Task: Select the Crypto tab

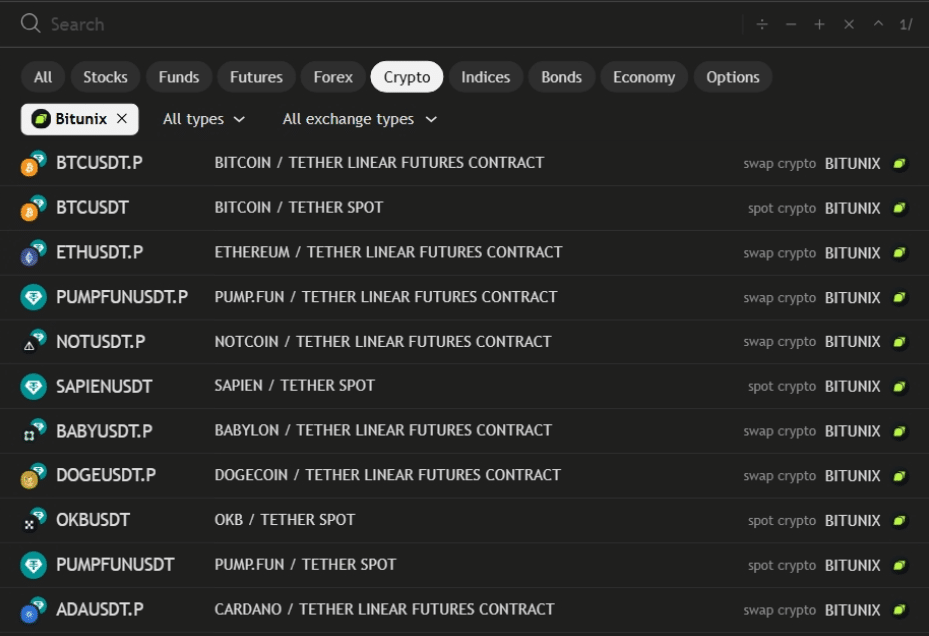Action: tap(407, 77)
